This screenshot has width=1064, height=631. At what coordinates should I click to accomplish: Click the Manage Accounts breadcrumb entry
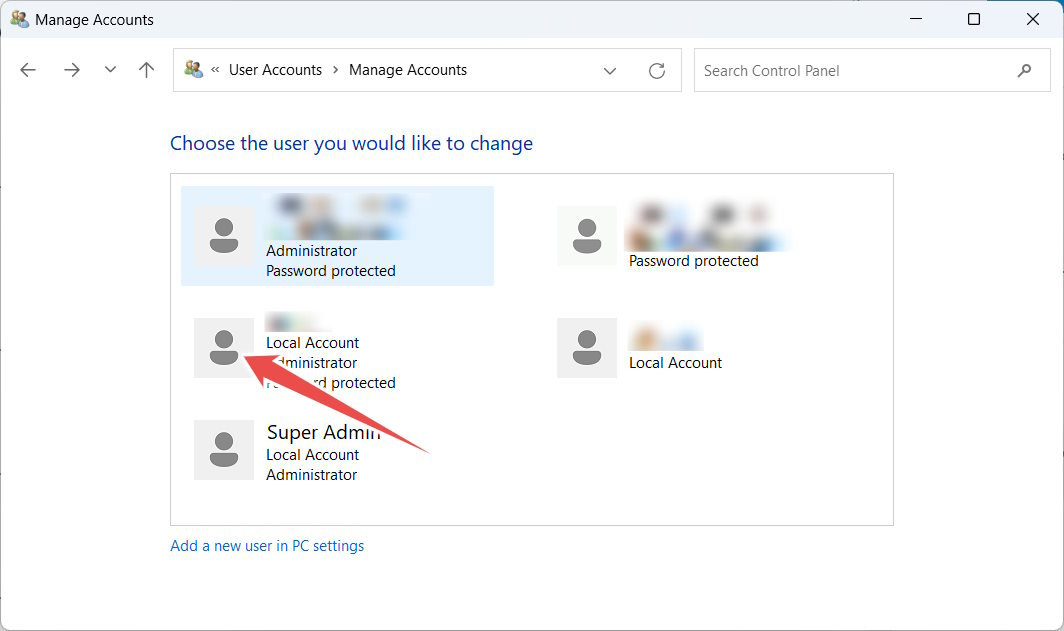pyautogui.click(x=408, y=69)
